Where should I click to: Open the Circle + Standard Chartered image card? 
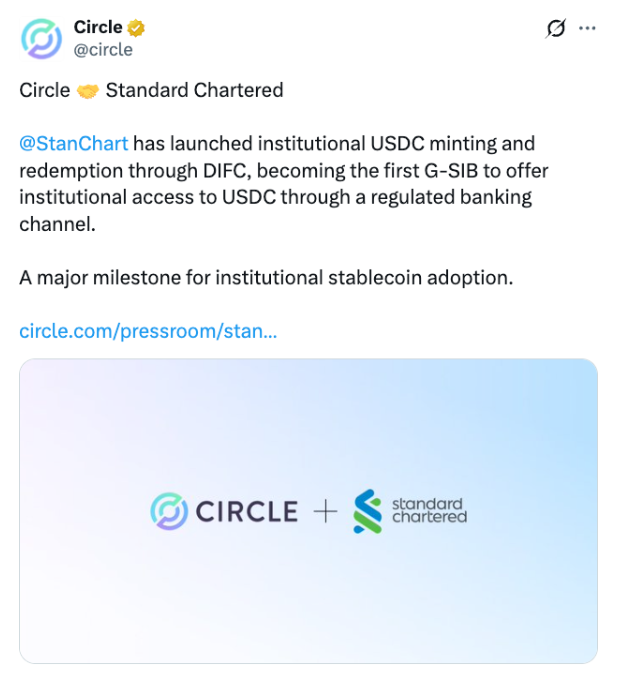point(309,511)
